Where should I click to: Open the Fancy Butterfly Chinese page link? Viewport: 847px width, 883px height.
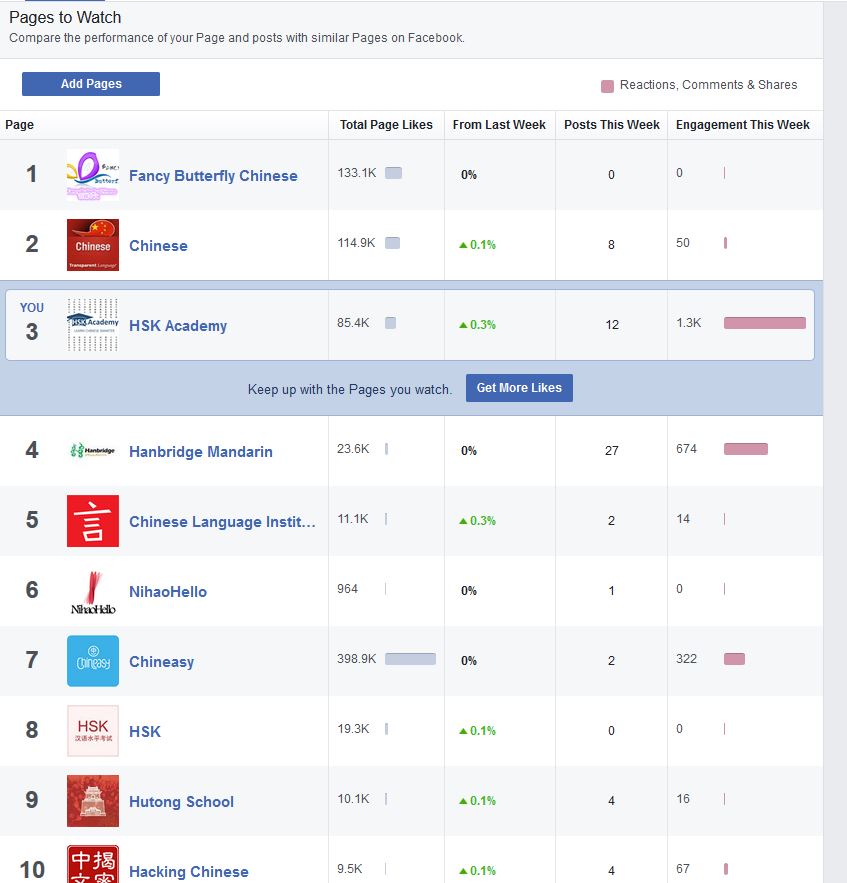[x=213, y=176]
